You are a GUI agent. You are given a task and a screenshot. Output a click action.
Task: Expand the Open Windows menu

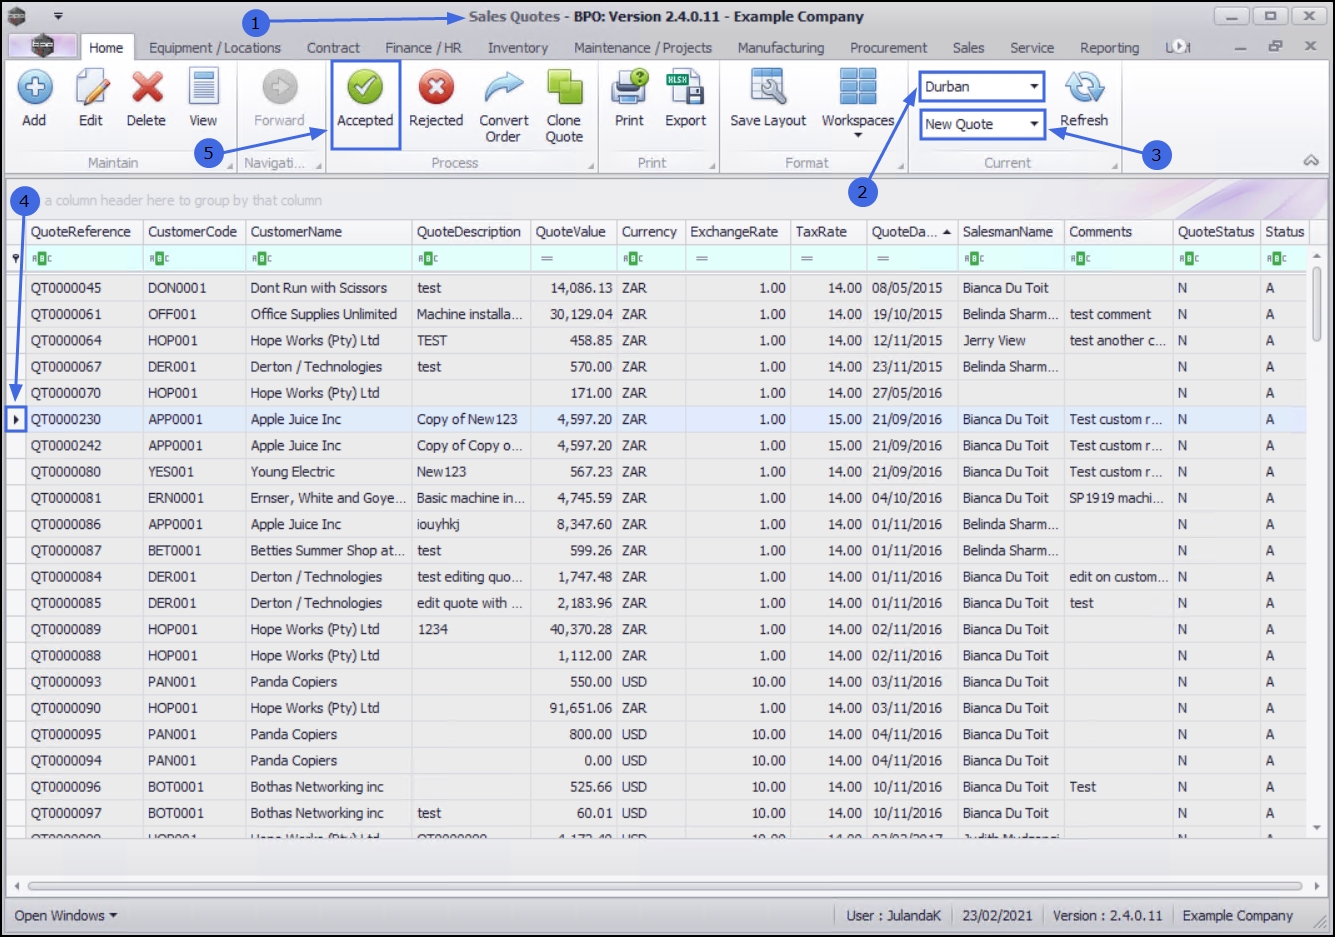pyautogui.click(x=66, y=915)
